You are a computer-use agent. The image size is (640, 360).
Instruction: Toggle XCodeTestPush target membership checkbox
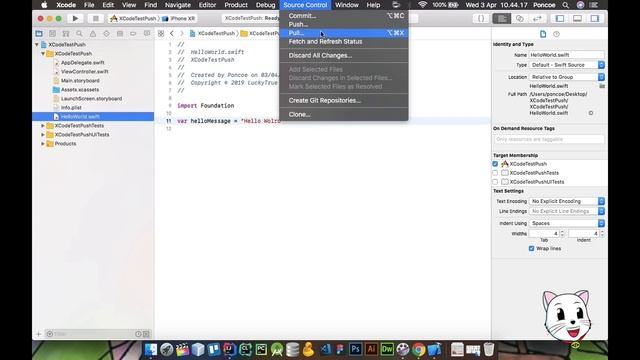click(495, 164)
